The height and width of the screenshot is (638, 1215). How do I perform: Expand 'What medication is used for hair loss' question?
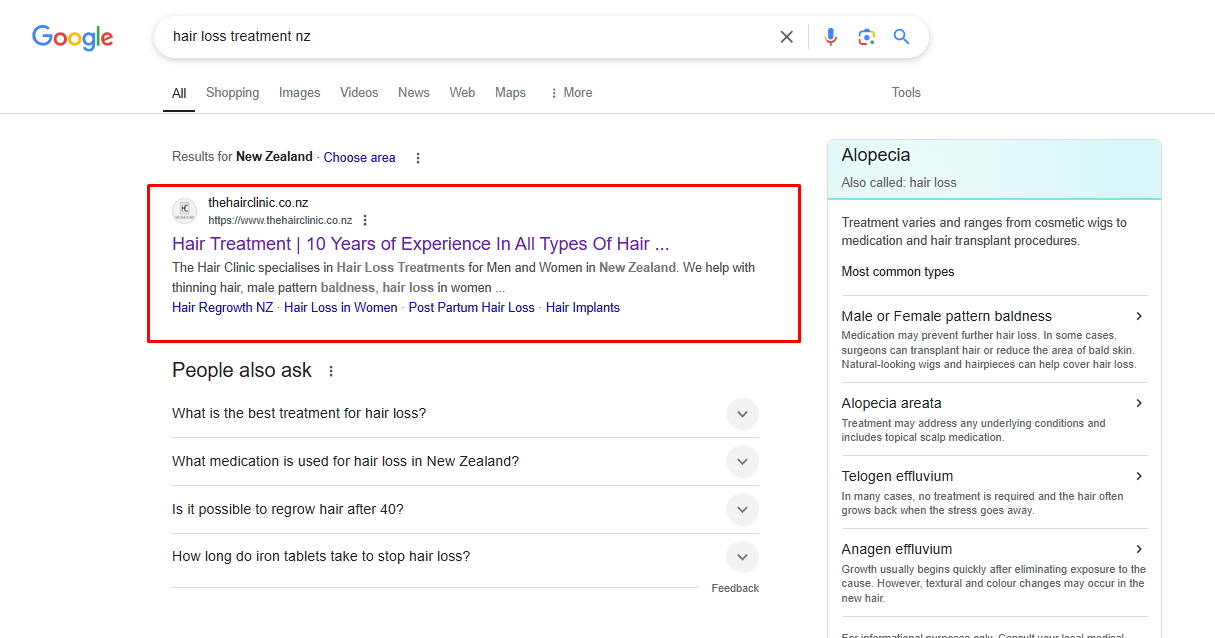click(465, 462)
